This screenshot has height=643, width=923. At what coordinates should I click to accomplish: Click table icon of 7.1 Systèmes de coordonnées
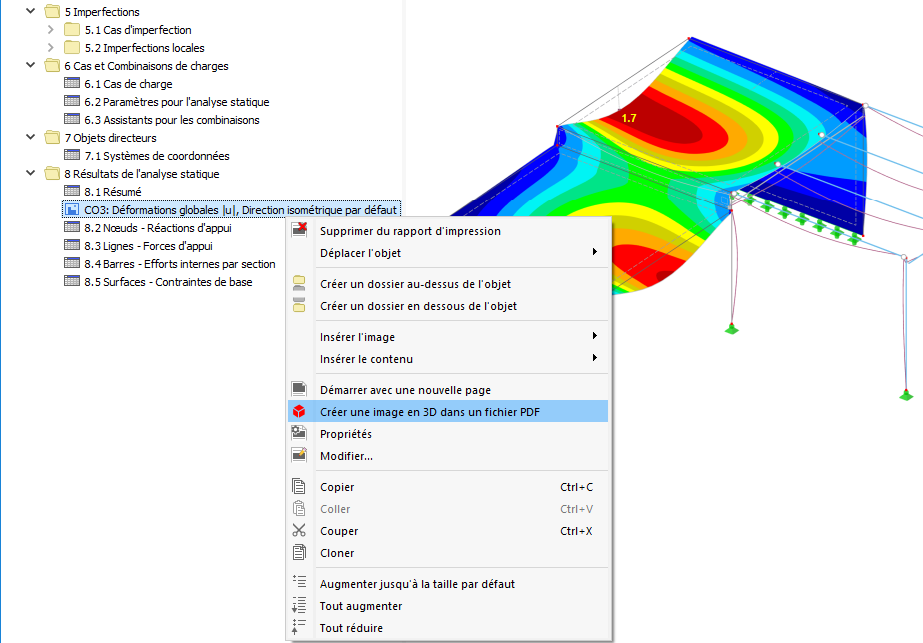72,155
